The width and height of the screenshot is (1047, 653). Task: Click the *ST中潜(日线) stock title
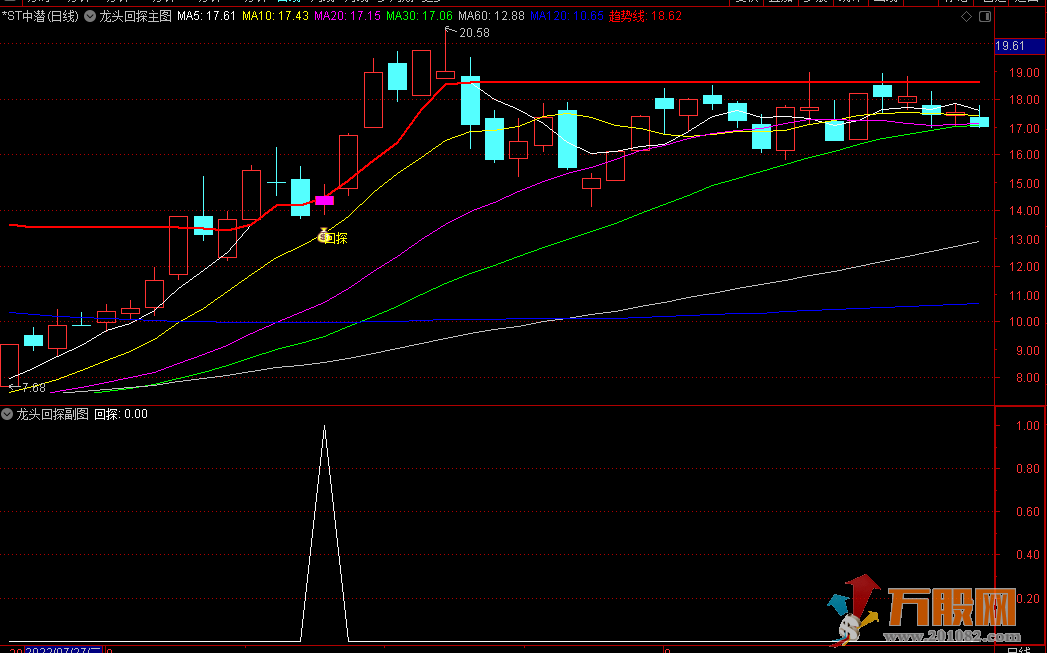coord(41,16)
